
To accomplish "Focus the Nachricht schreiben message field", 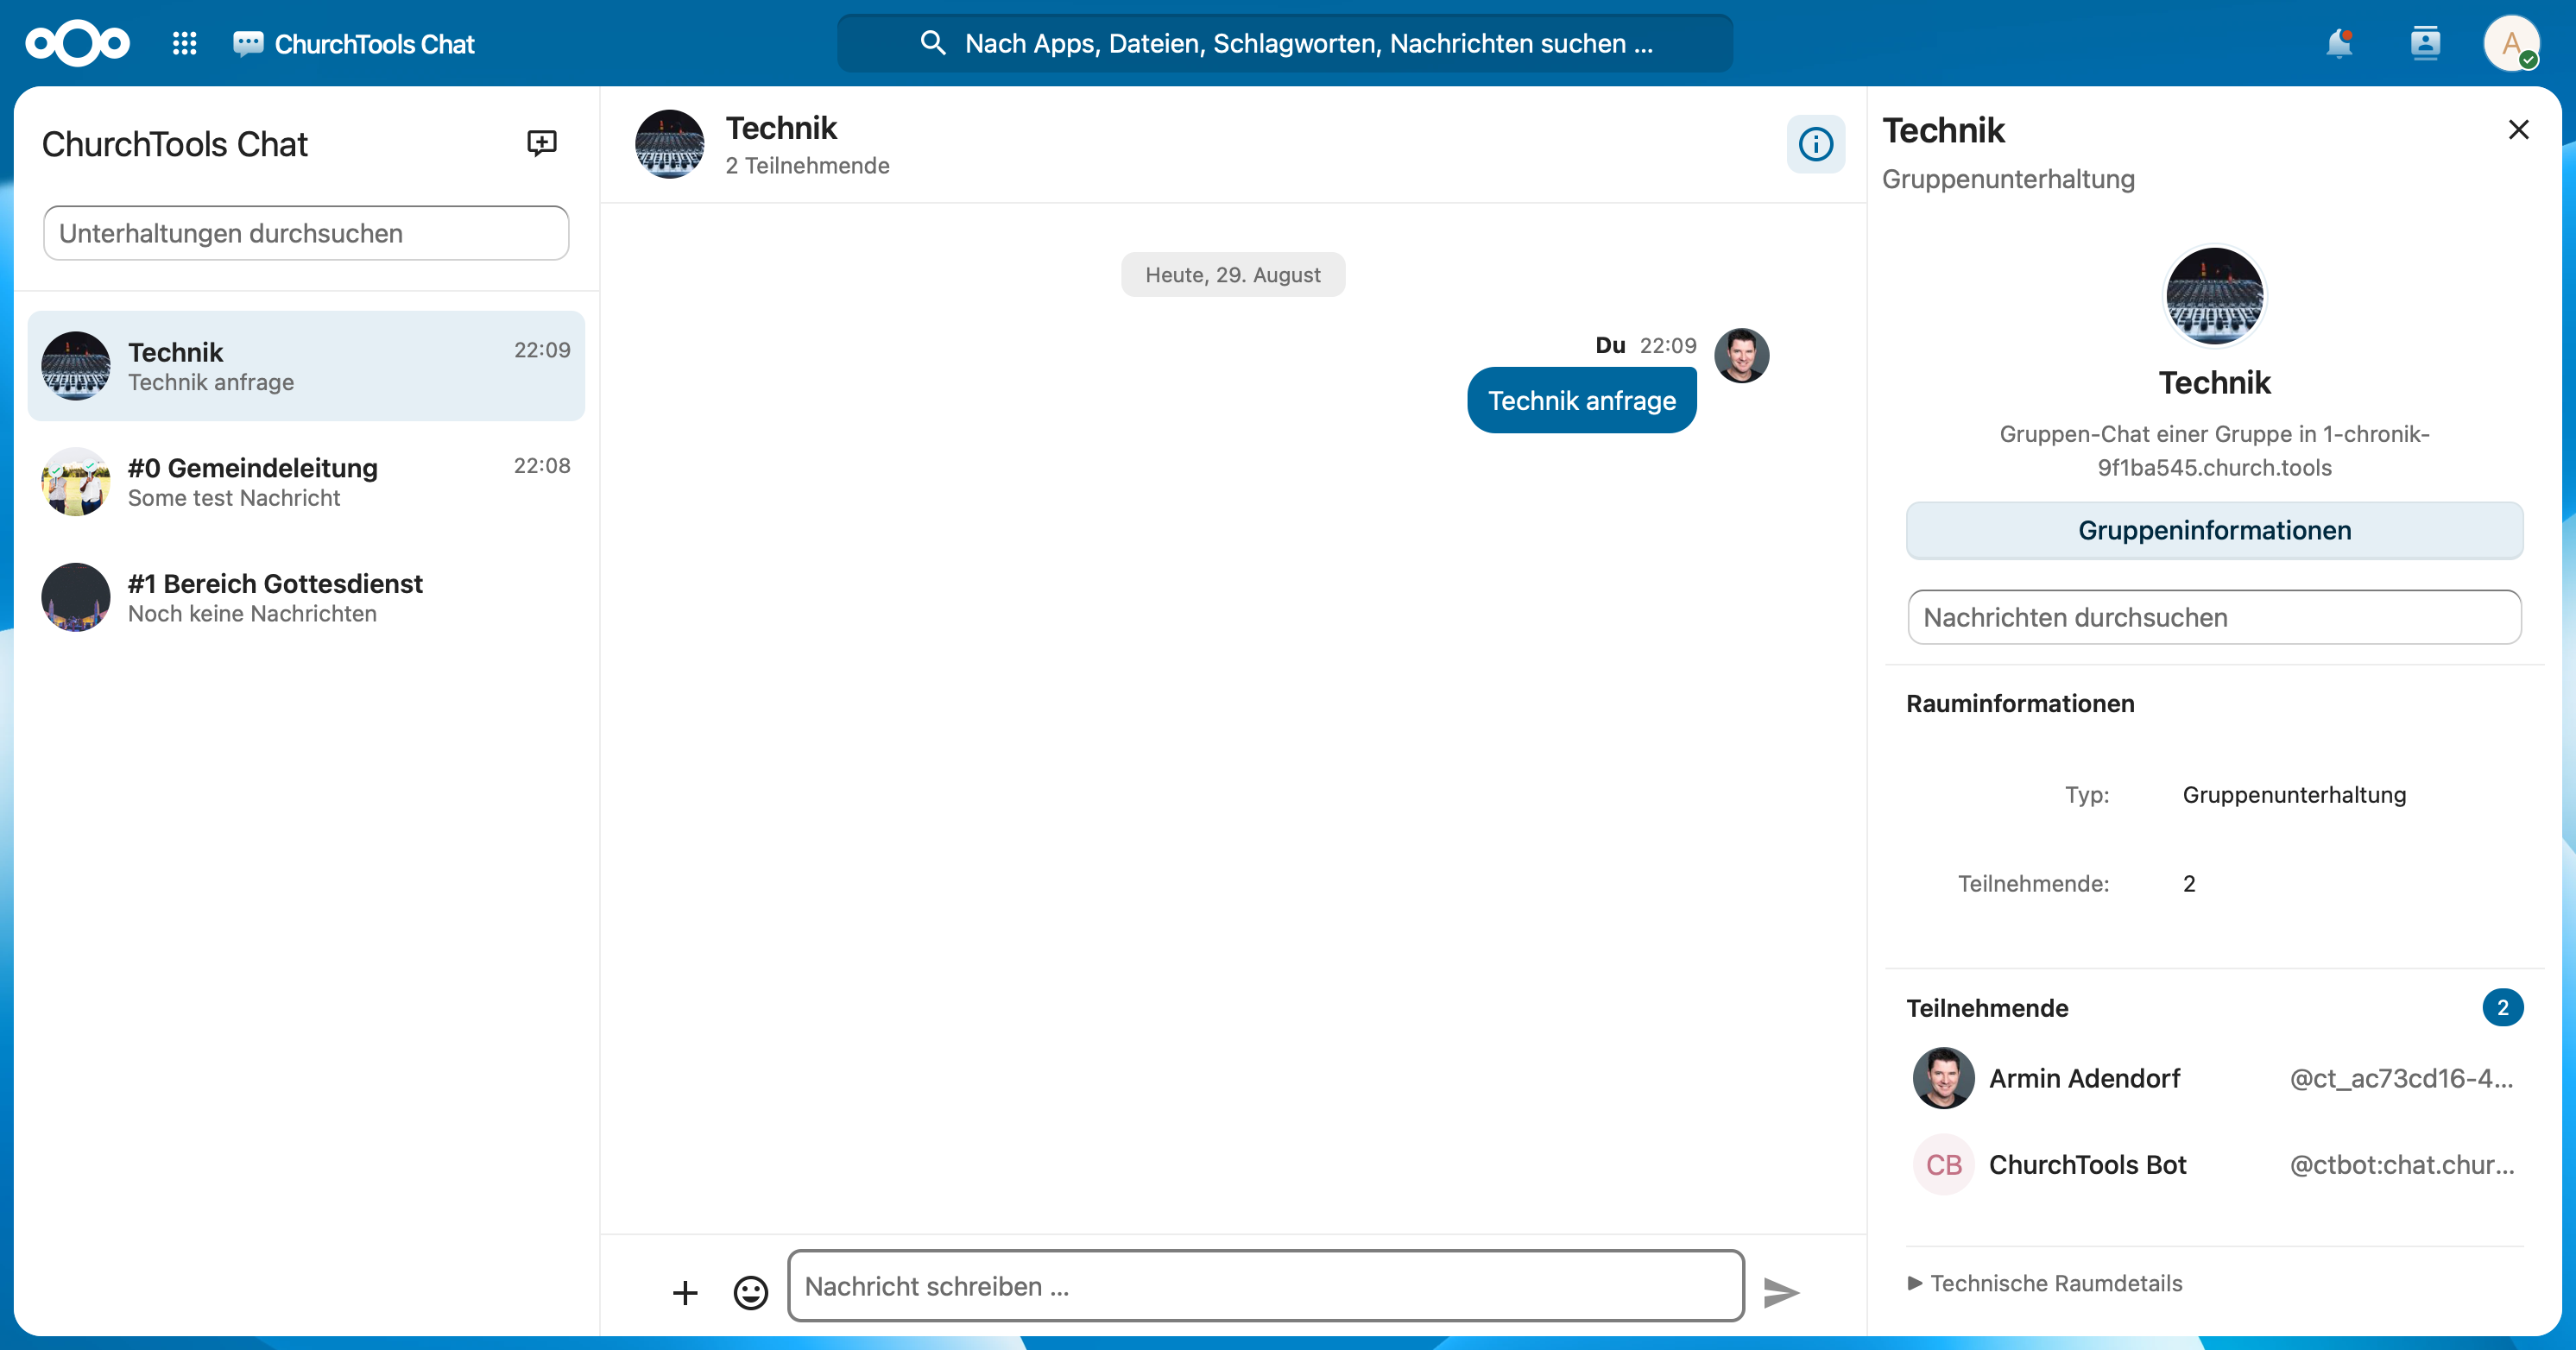I will [1266, 1286].
